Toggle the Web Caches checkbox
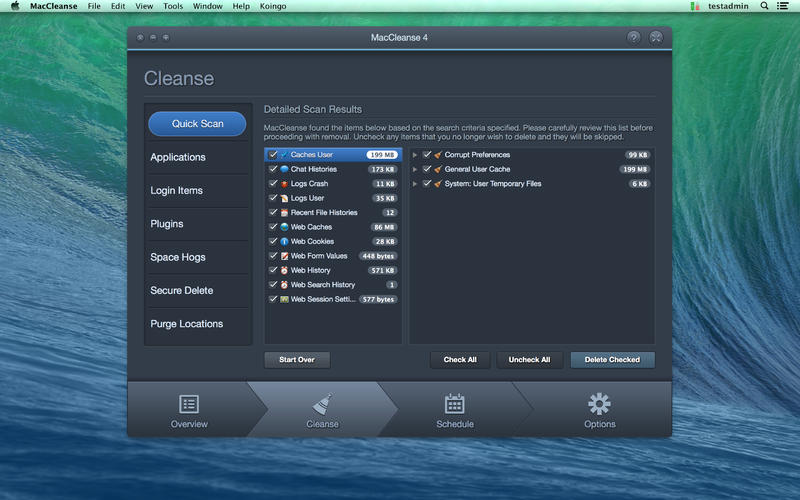The image size is (800, 500). coord(273,227)
